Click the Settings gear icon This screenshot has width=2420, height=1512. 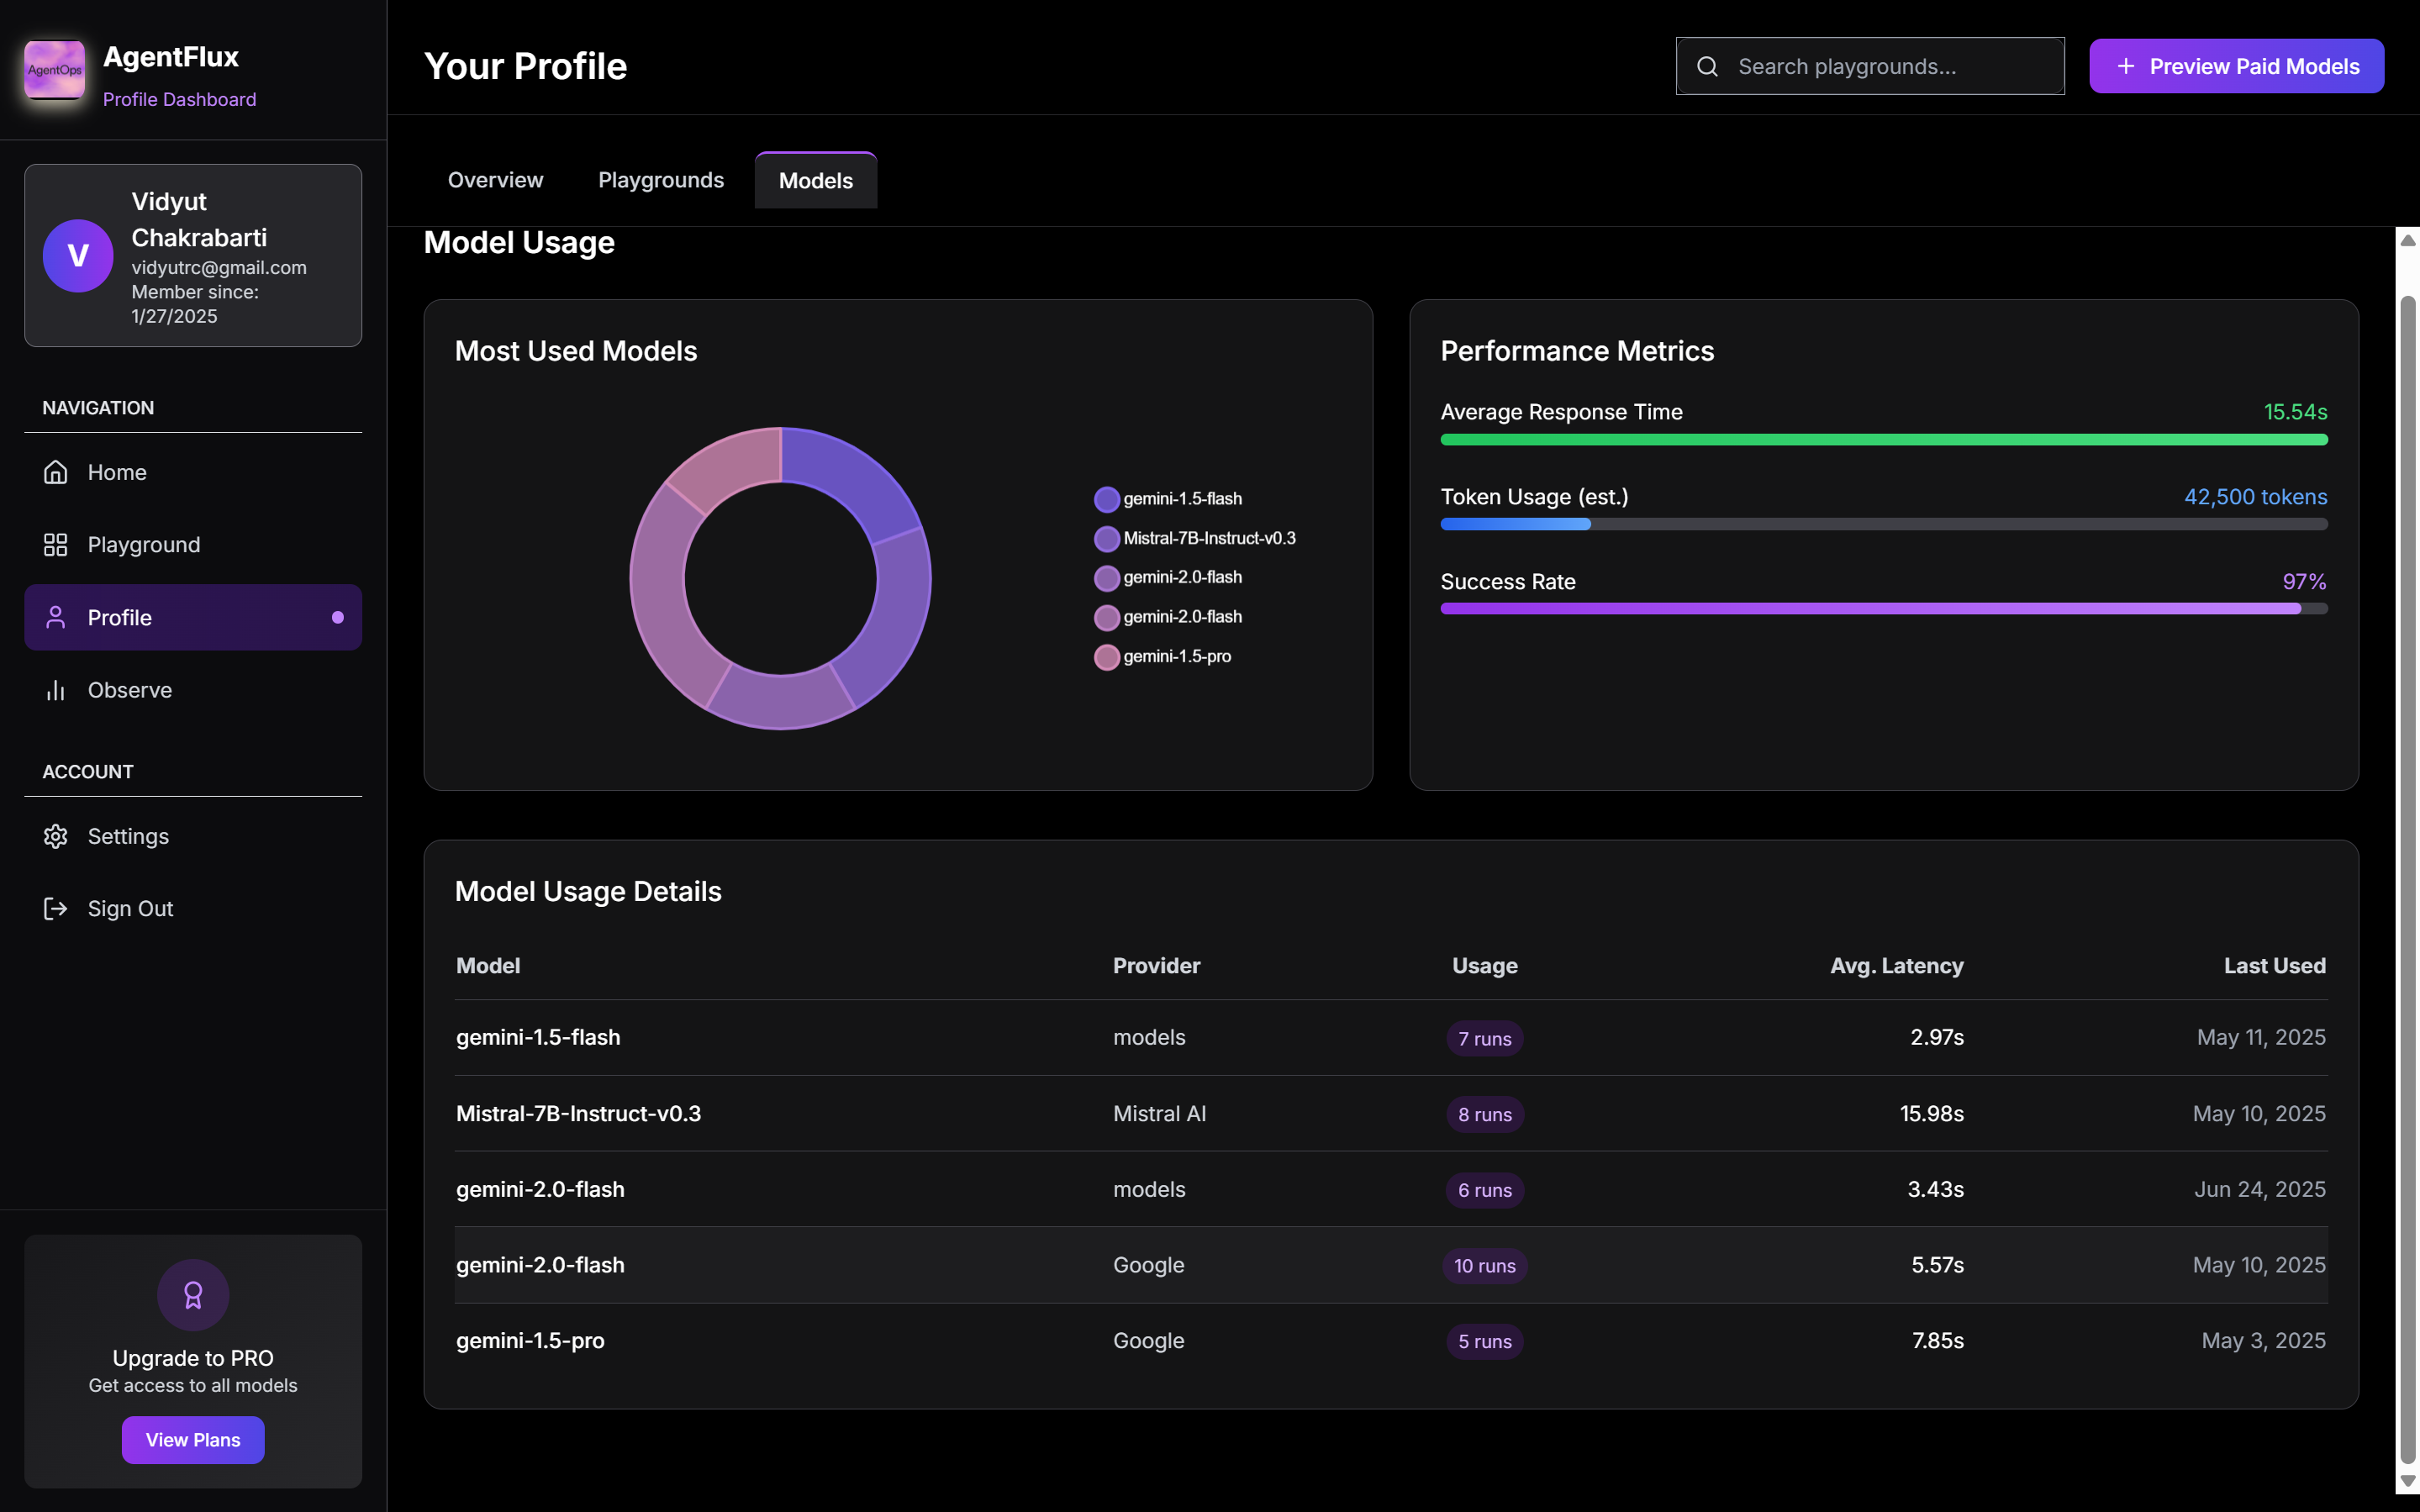[55, 836]
